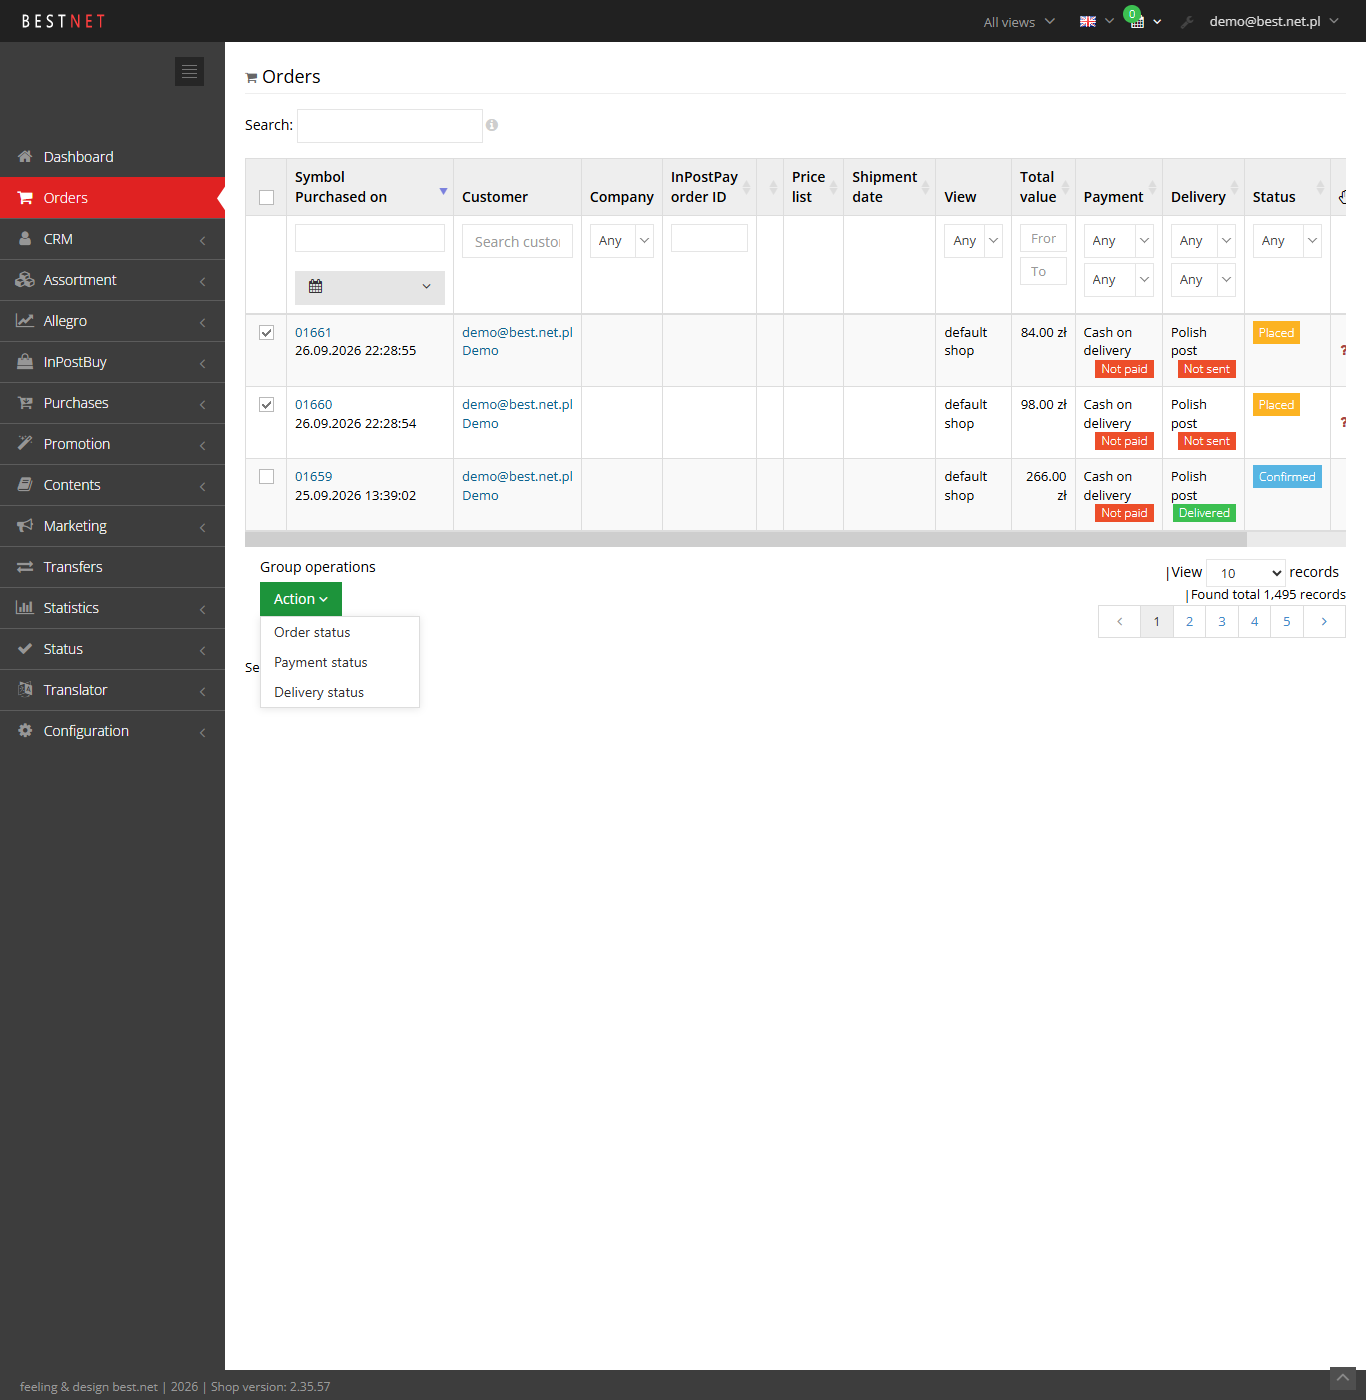Open the language flag selector

(x=1096, y=21)
